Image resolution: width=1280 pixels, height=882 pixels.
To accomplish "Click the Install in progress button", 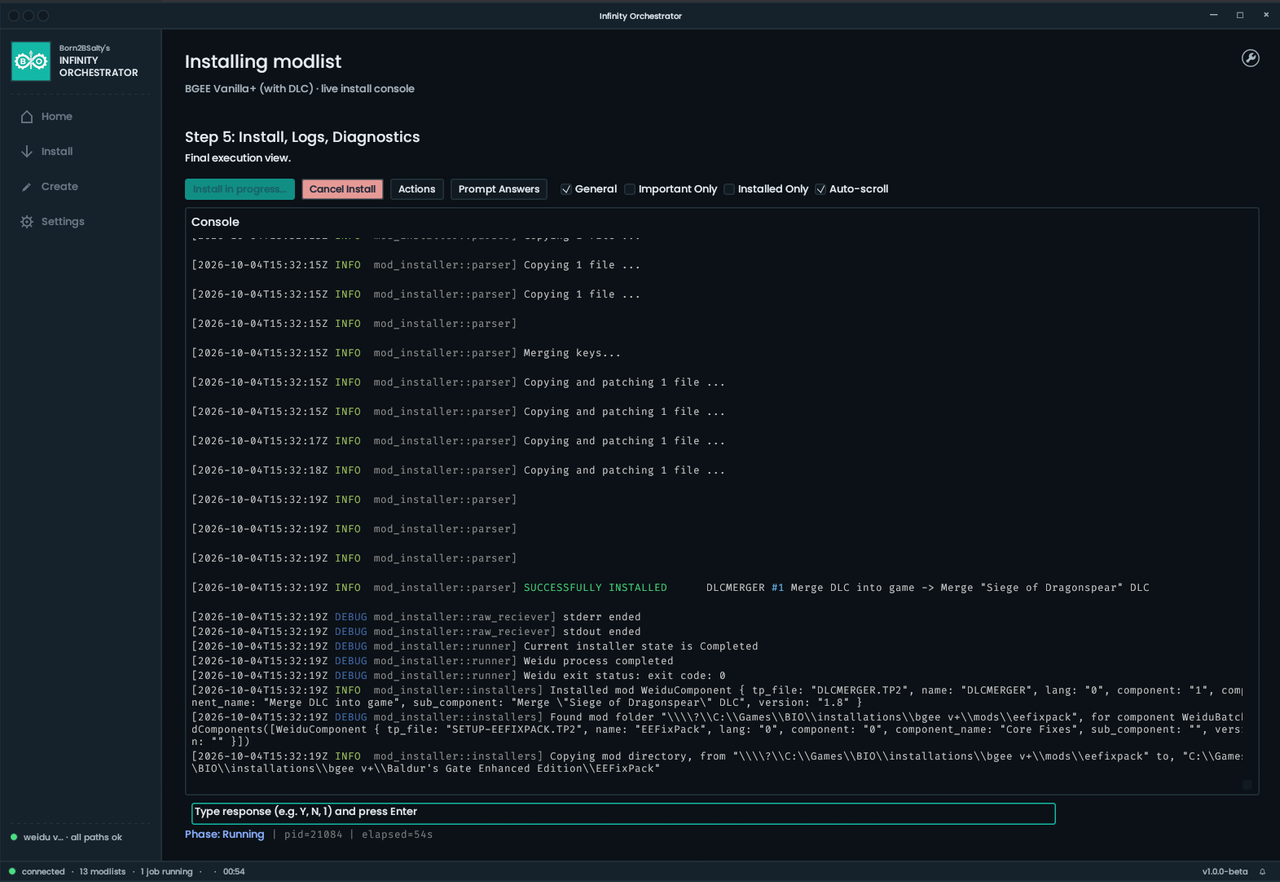I will click(240, 189).
